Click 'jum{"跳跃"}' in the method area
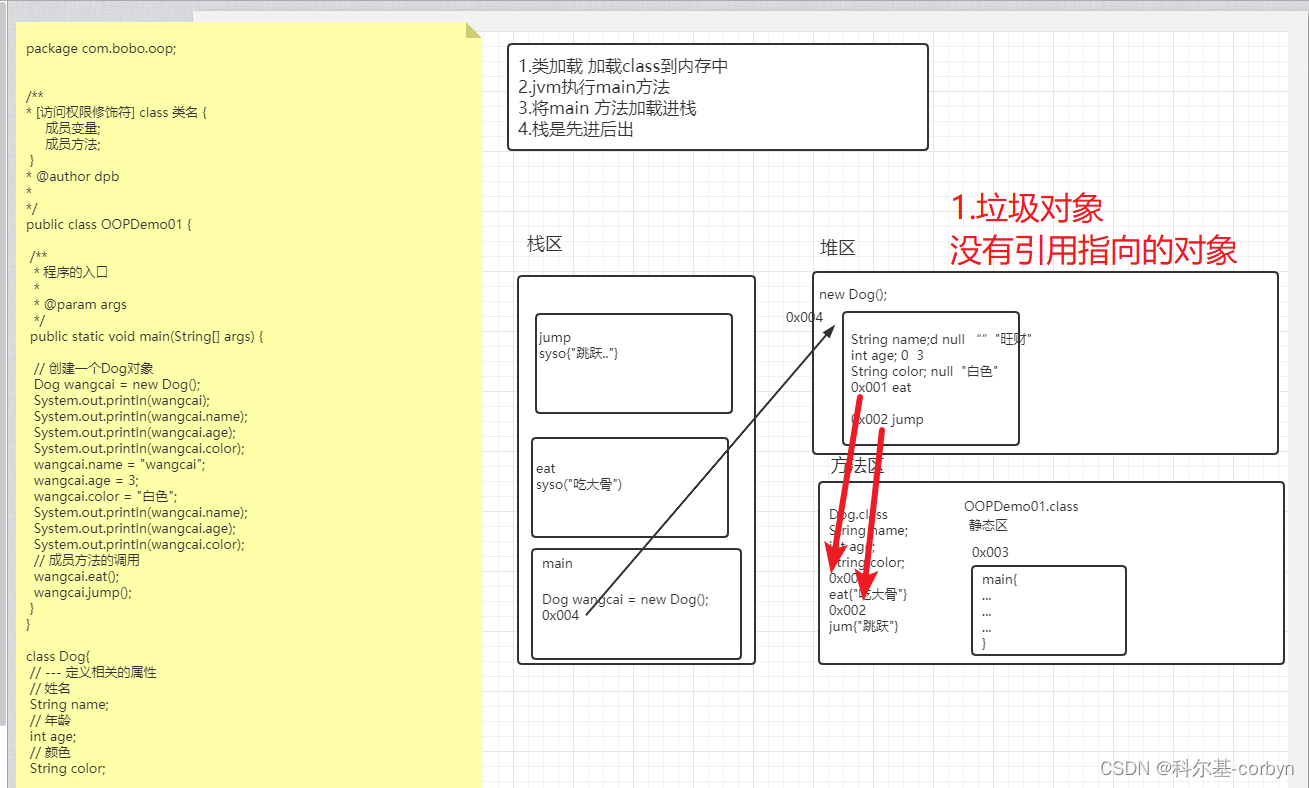This screenshot has width=1309, height=788. pos(864,626)
